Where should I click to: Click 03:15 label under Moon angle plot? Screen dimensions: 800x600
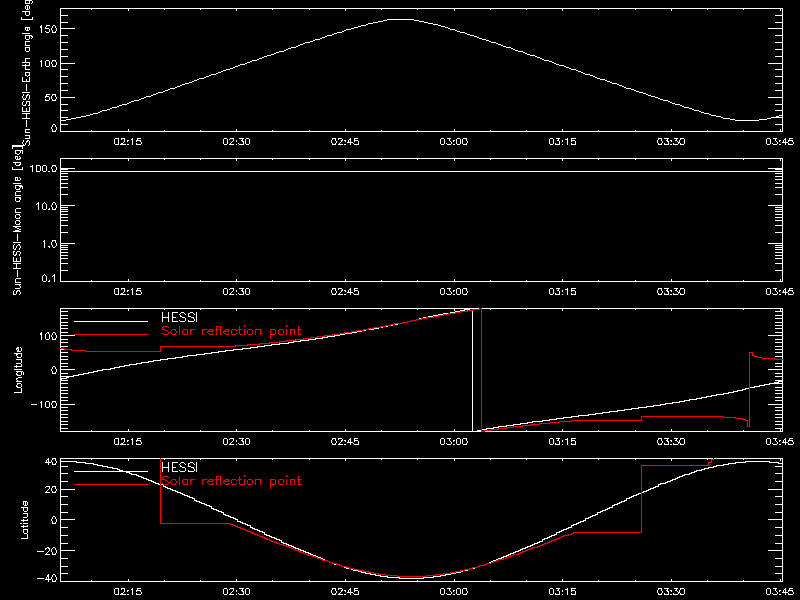[562, 291]
